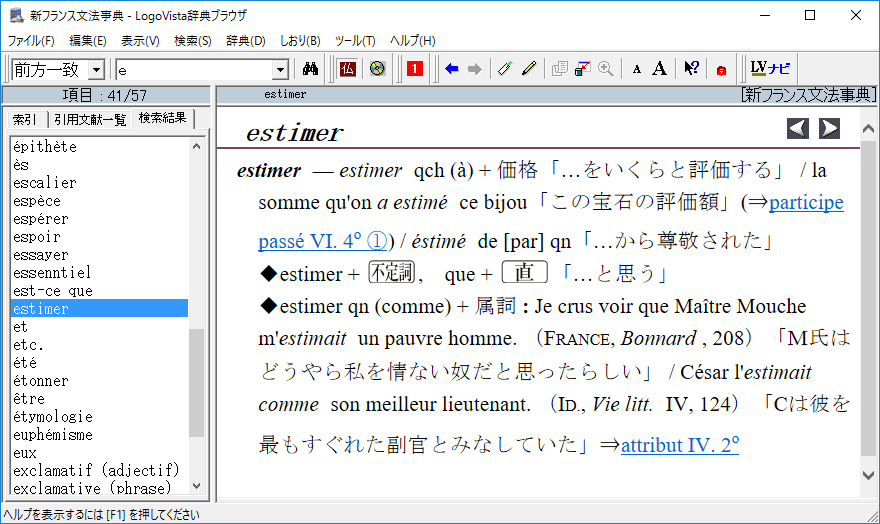Click the binoculars search icon
Viewport: 880px width, 524px height.
[x=310, y=69]
